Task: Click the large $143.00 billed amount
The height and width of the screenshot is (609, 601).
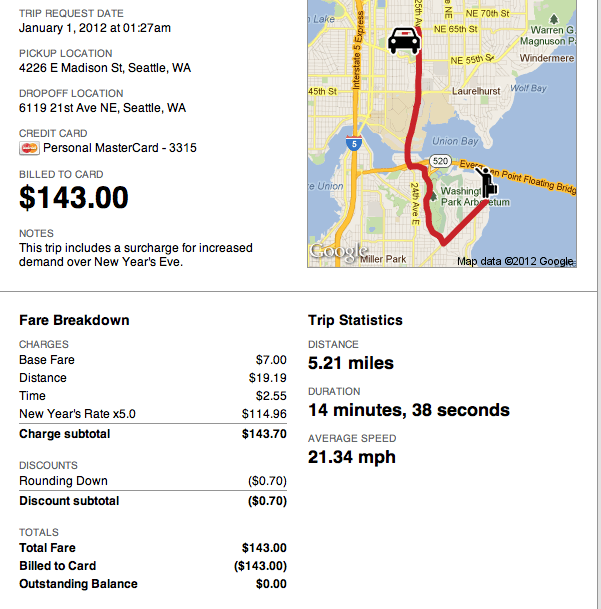Action: point(74,198)
